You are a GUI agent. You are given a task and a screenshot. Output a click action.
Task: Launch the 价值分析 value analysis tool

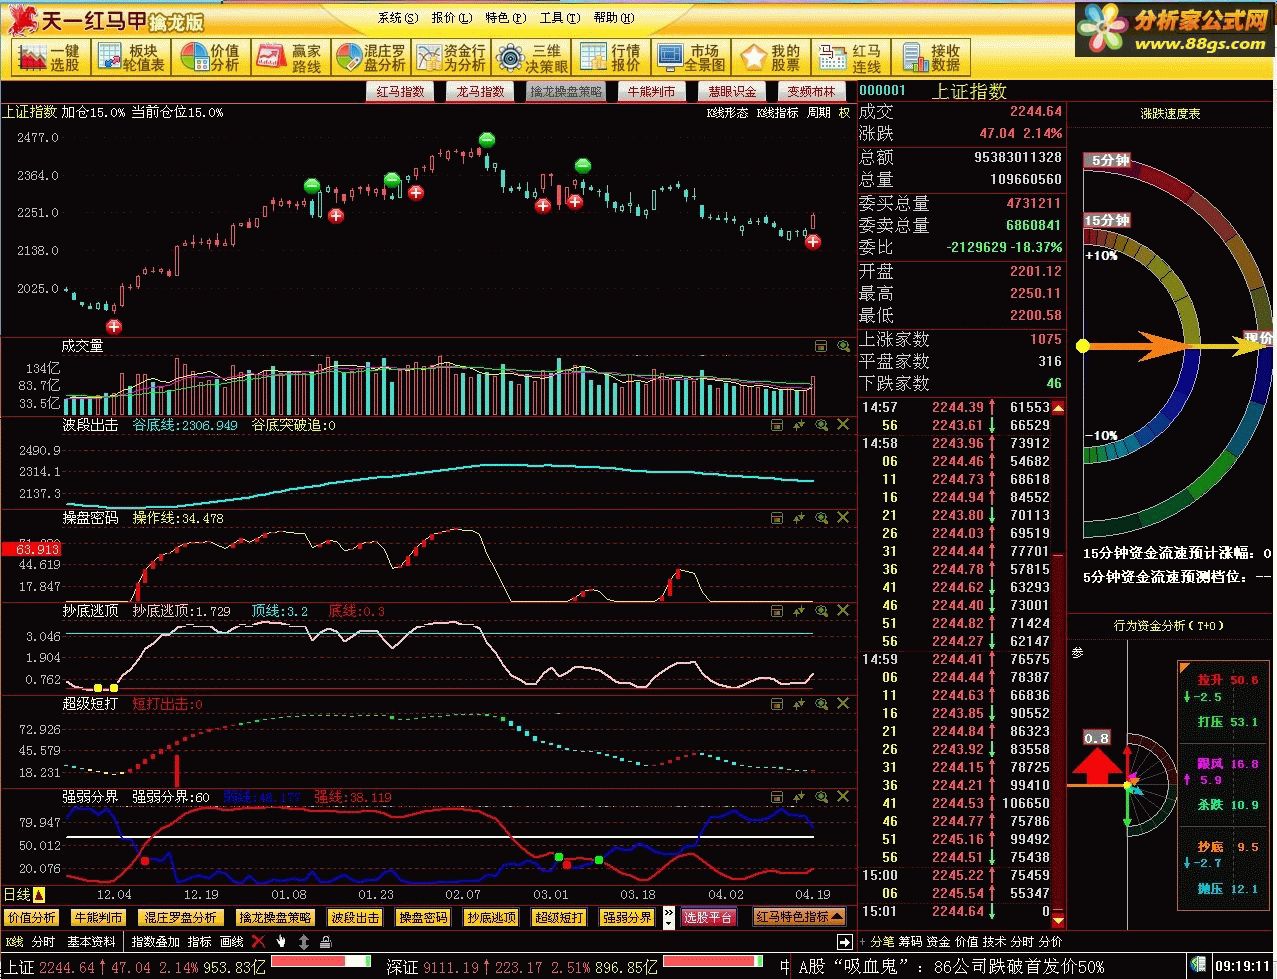(209, 58)
